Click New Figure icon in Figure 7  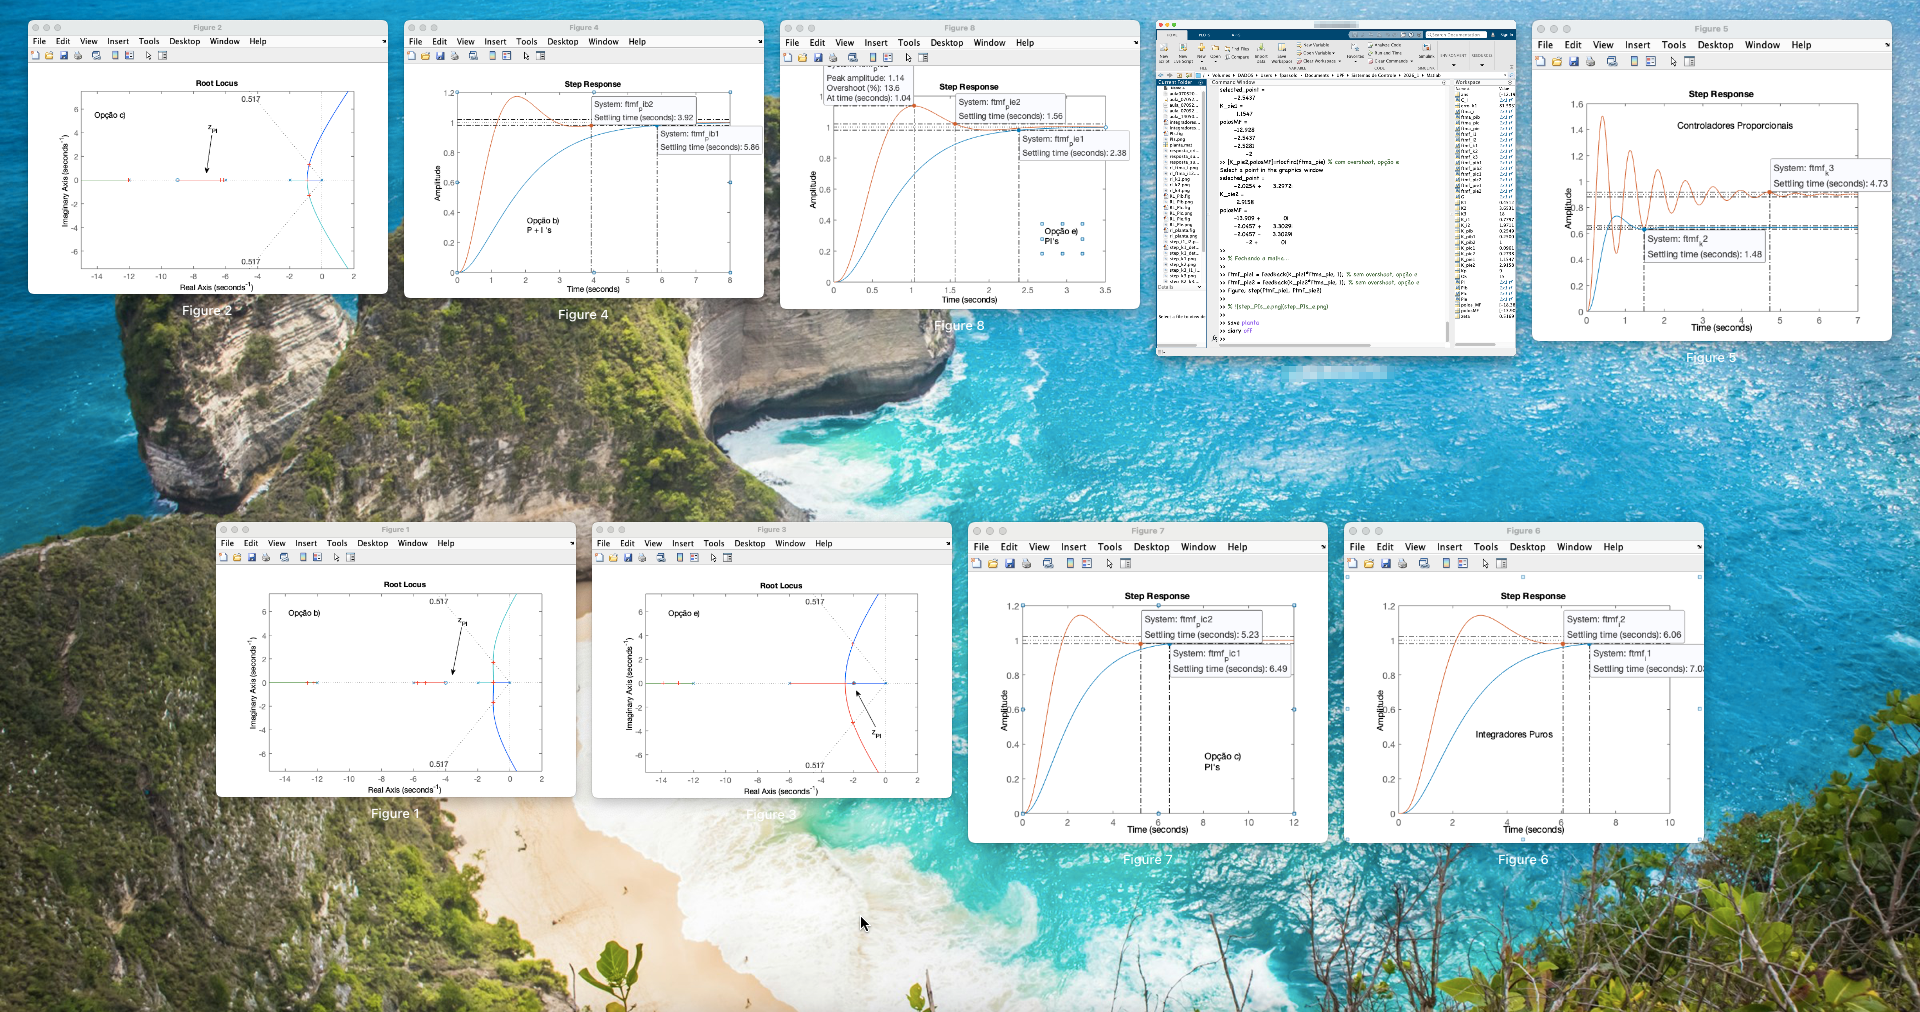tap(976, 563)
